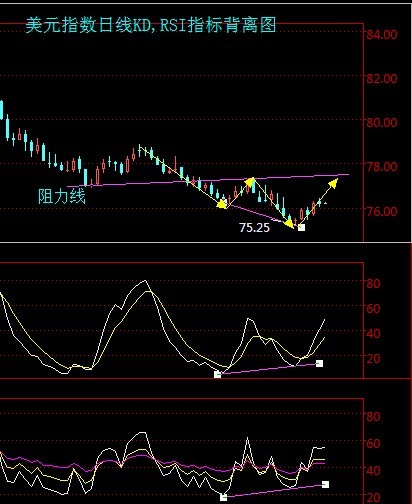
Task: Click the 78.00 price axis label
Action: click(382, 166)
